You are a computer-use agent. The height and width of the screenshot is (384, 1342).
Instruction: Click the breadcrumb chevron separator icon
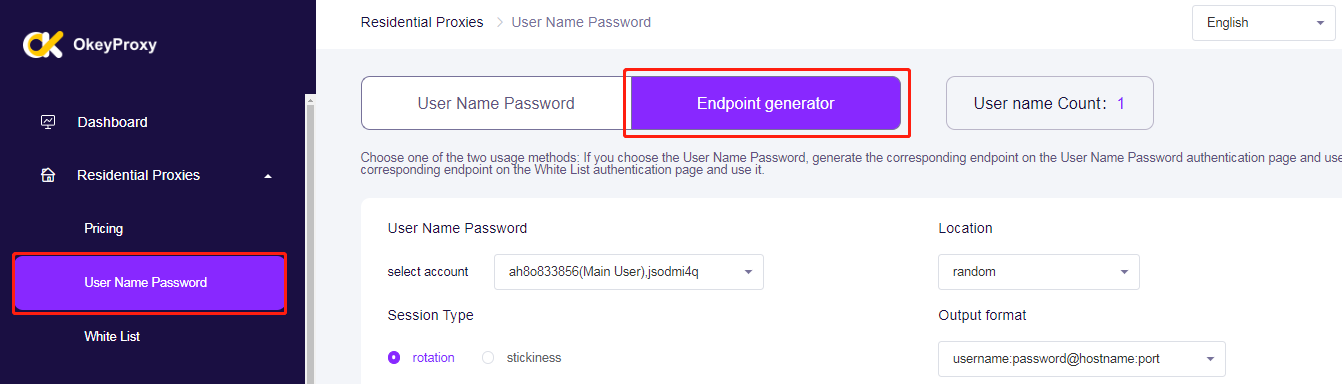[498, 22]
